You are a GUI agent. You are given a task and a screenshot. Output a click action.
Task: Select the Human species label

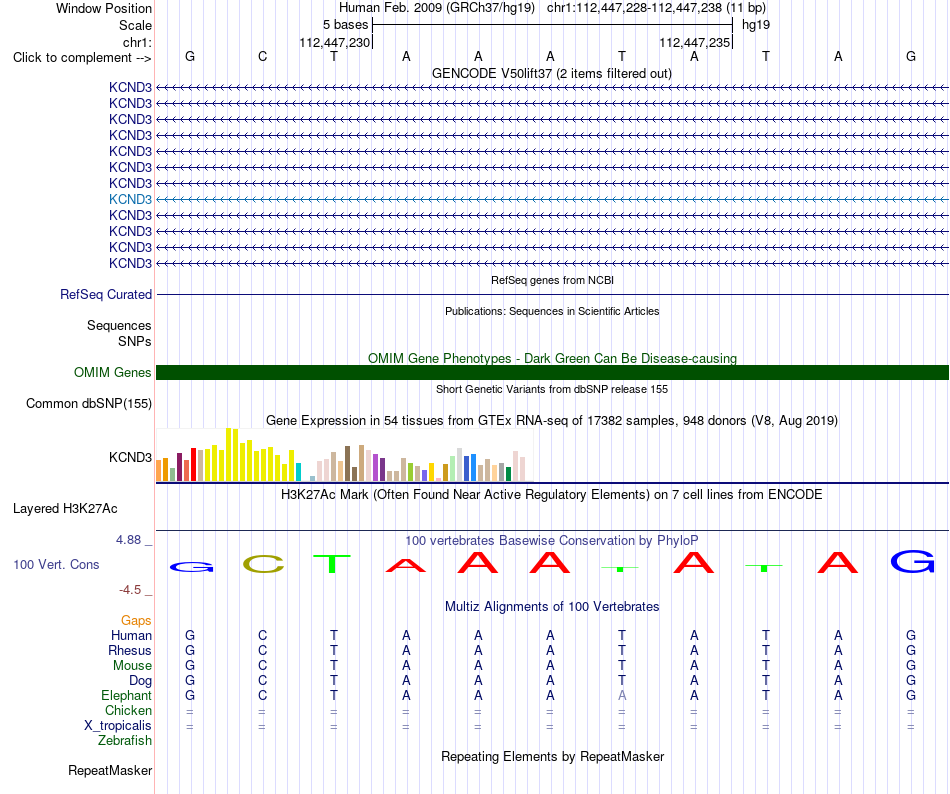pos(131,635)
